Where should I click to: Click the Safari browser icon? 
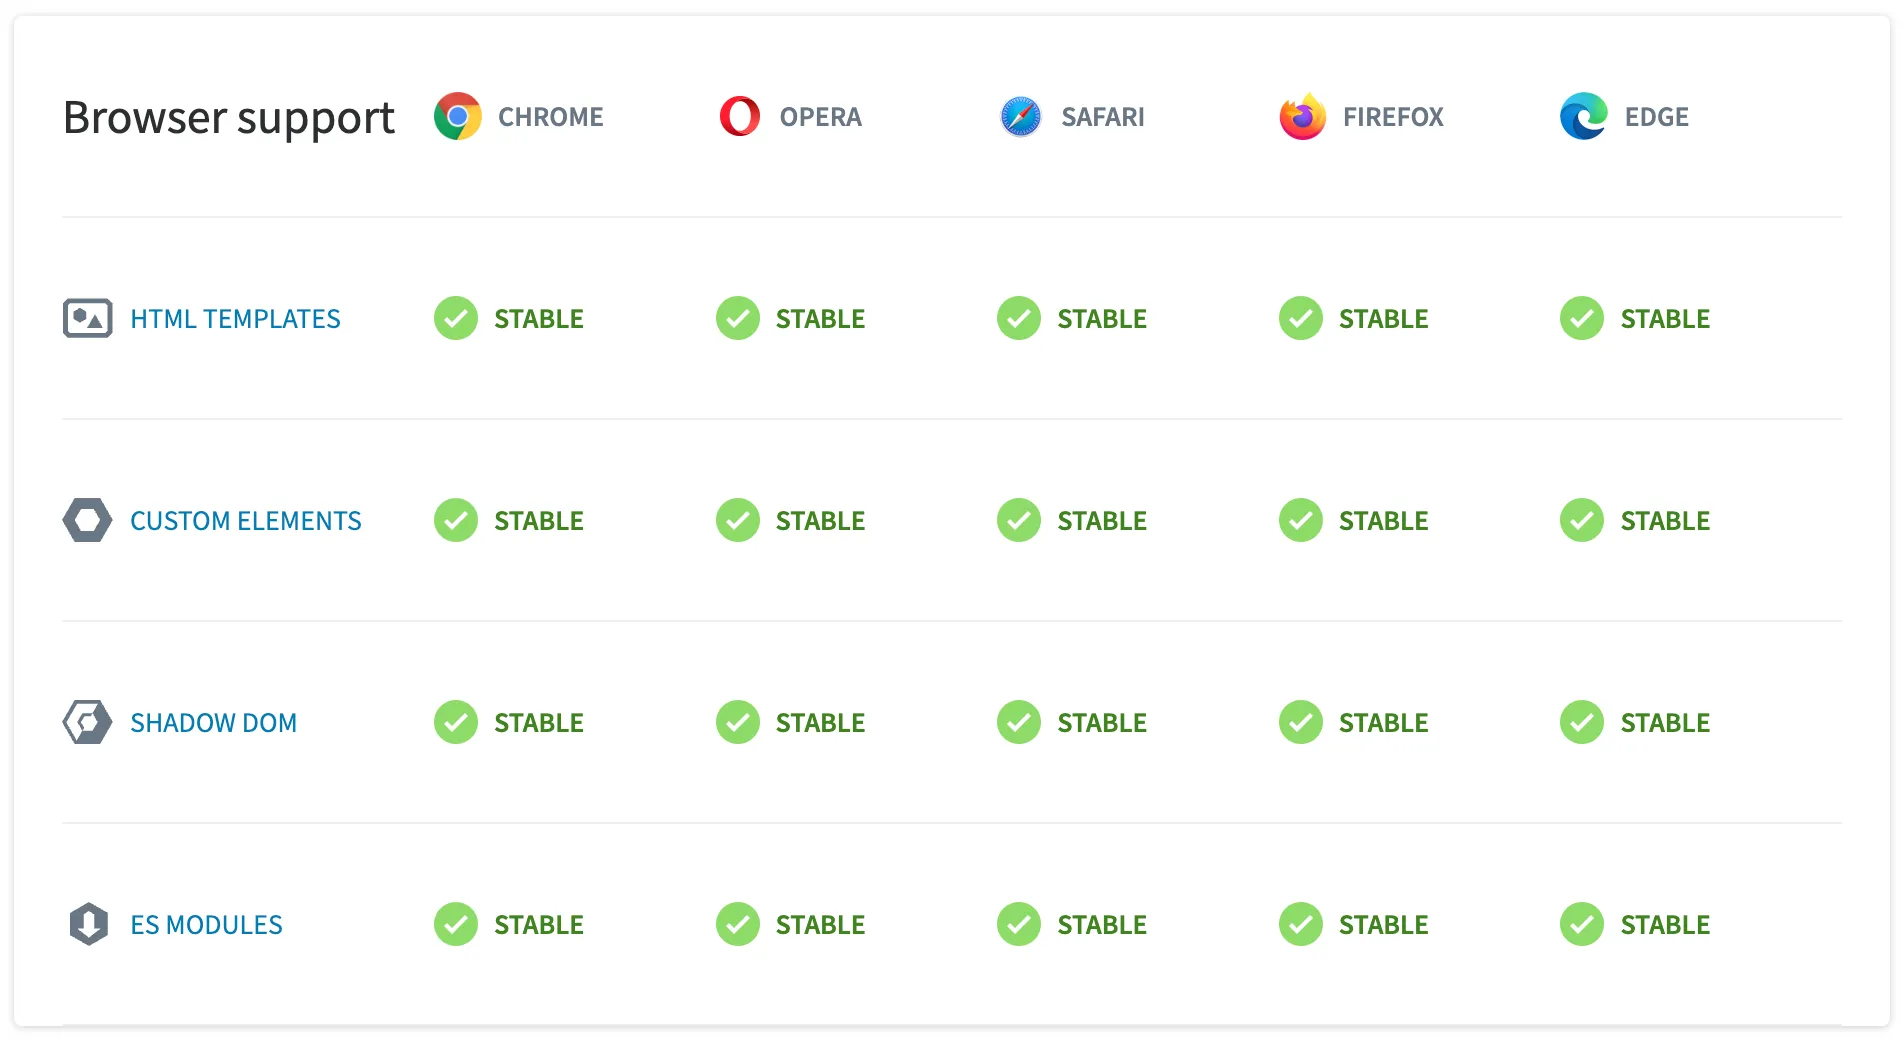coord(1019,116)
